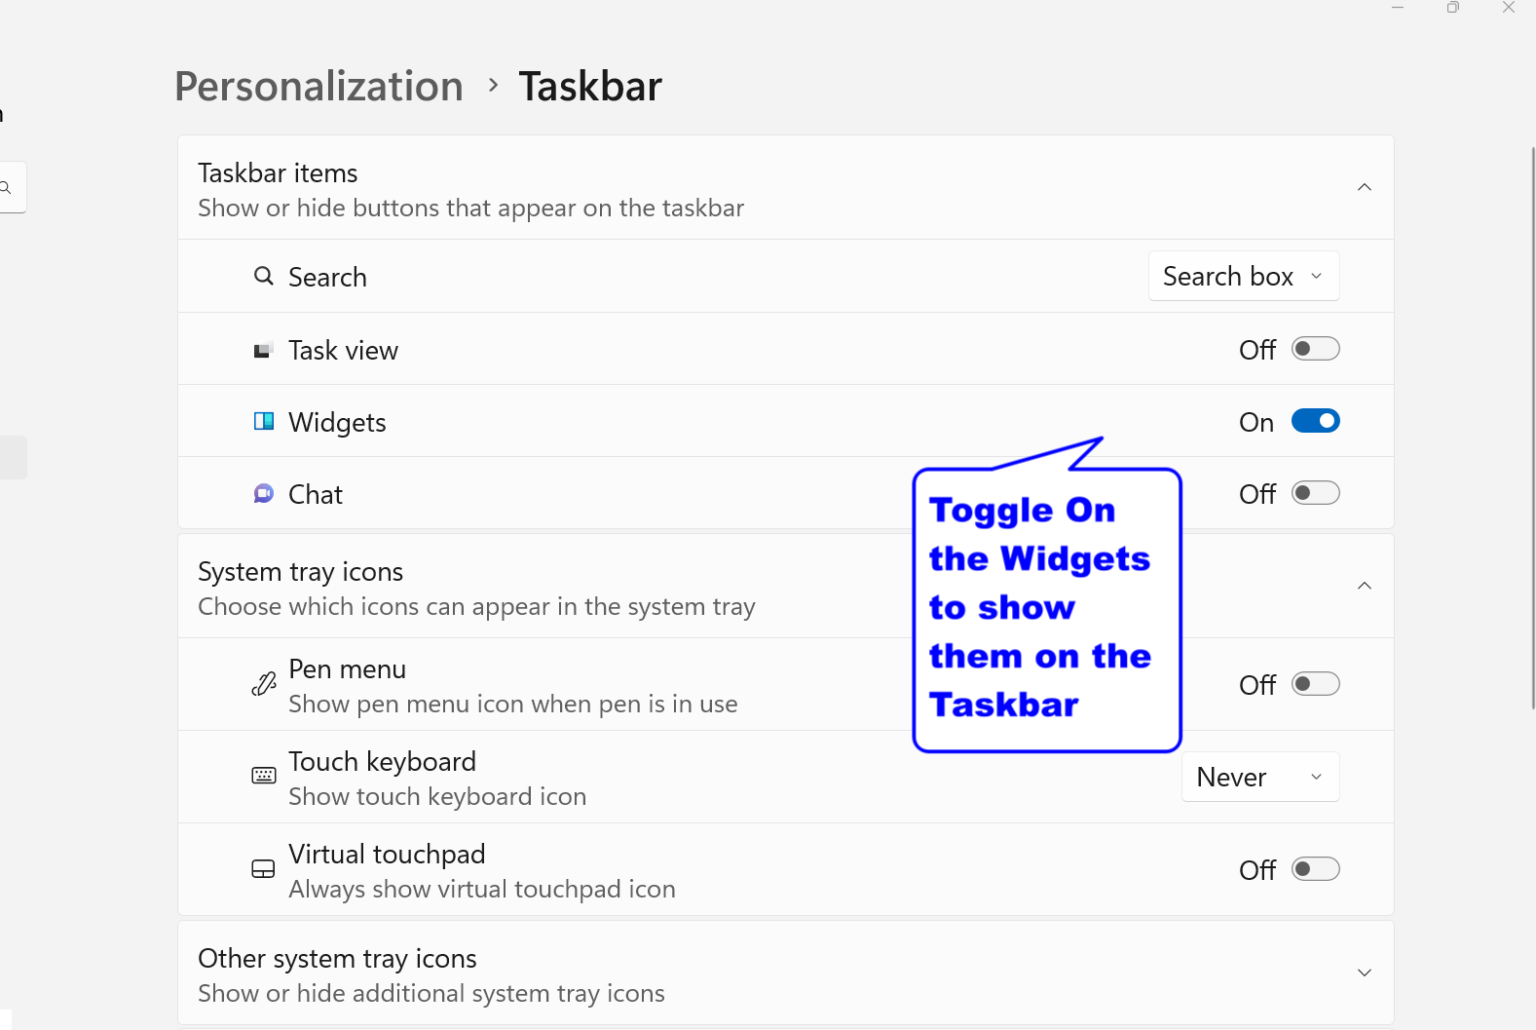
Task: Click the Virtual touchpad icon
Action: (x=263, y=869)
